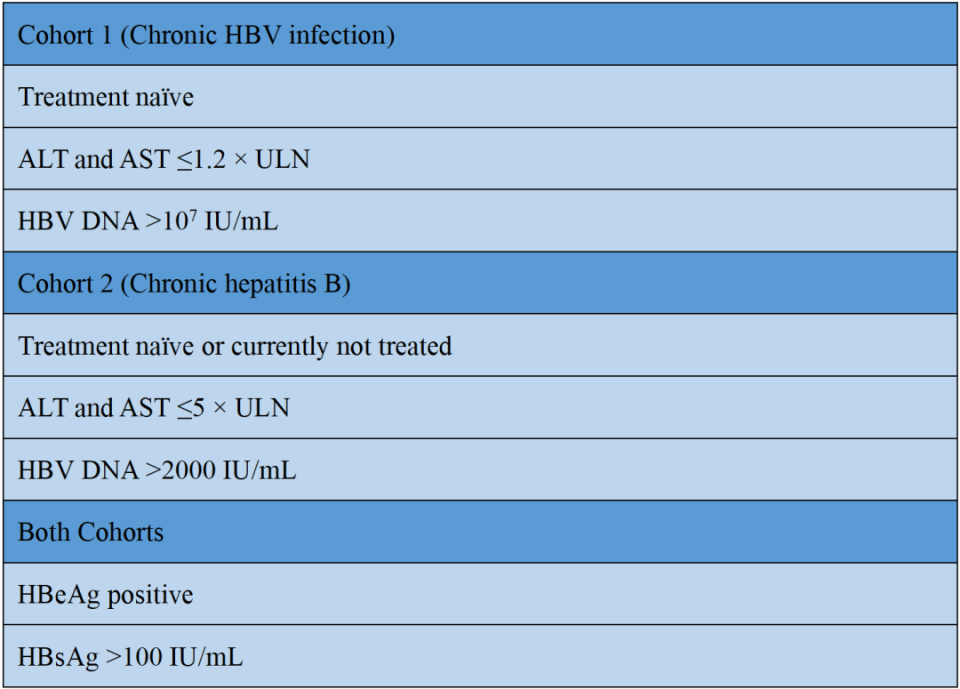Click the Cohort 1 header row

point(480,35)
